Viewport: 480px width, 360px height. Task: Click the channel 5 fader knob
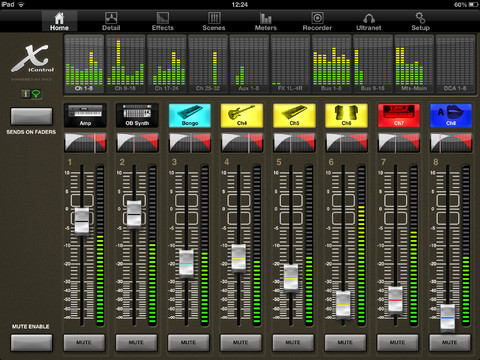[x=291, y=278]
